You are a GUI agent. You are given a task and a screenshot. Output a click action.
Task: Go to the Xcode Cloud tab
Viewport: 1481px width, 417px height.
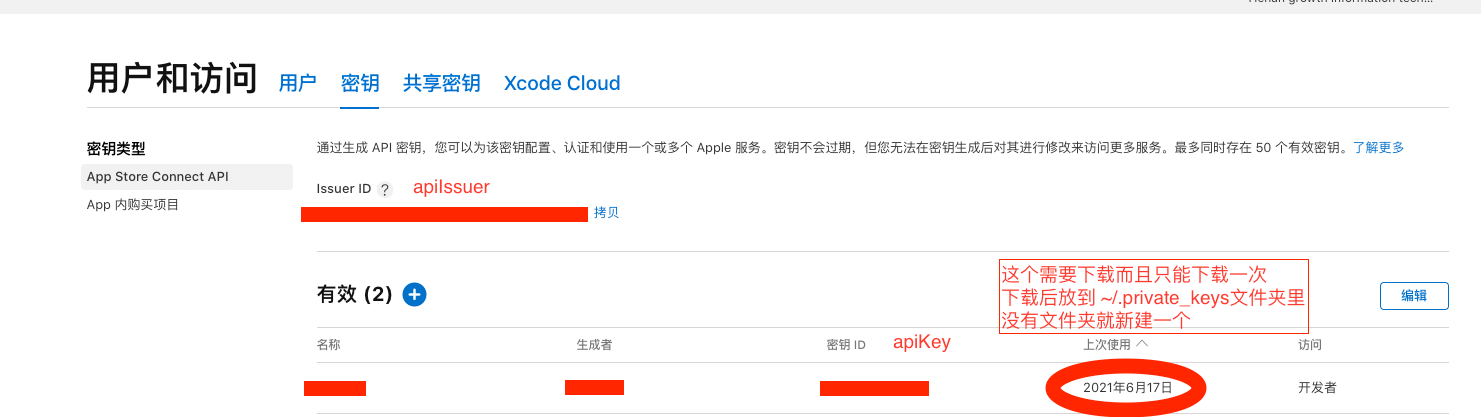click(562, 83)
